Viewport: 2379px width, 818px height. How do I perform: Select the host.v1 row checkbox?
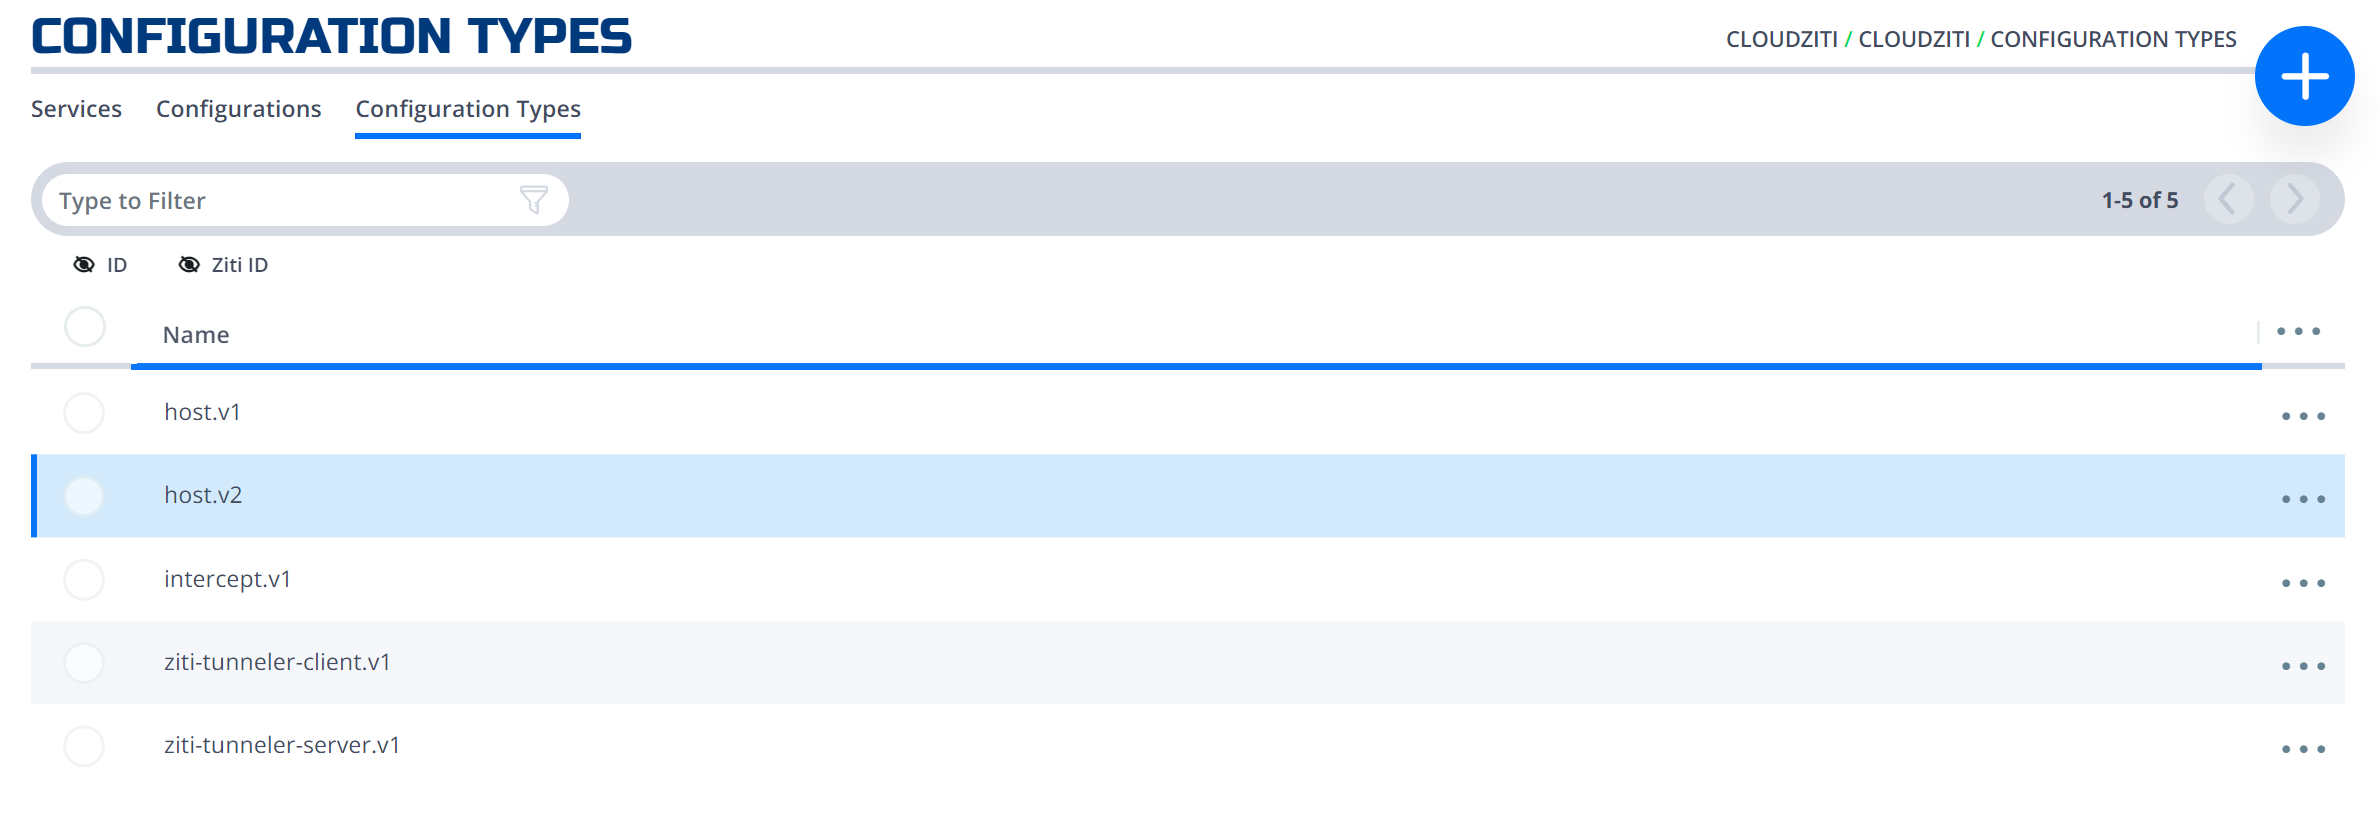pos(84,413)
